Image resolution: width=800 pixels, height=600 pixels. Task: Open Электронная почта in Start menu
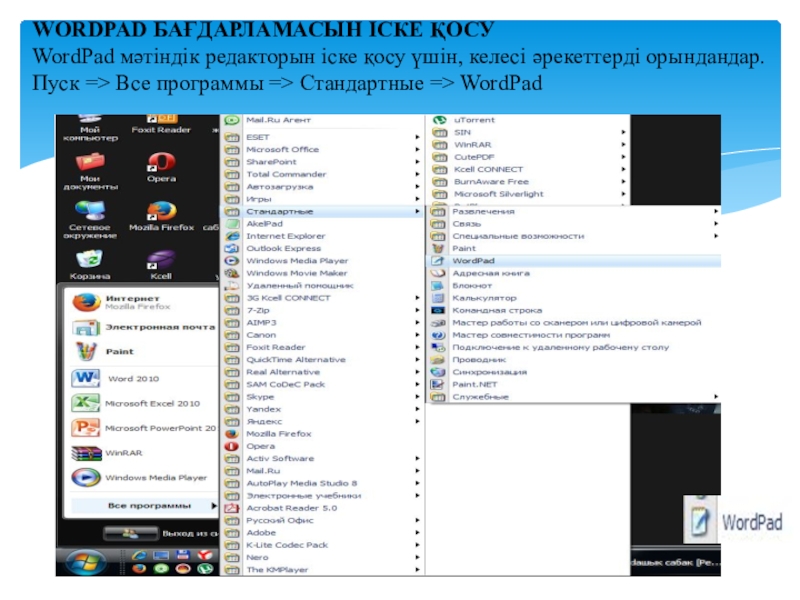click(x=143, y=327)
